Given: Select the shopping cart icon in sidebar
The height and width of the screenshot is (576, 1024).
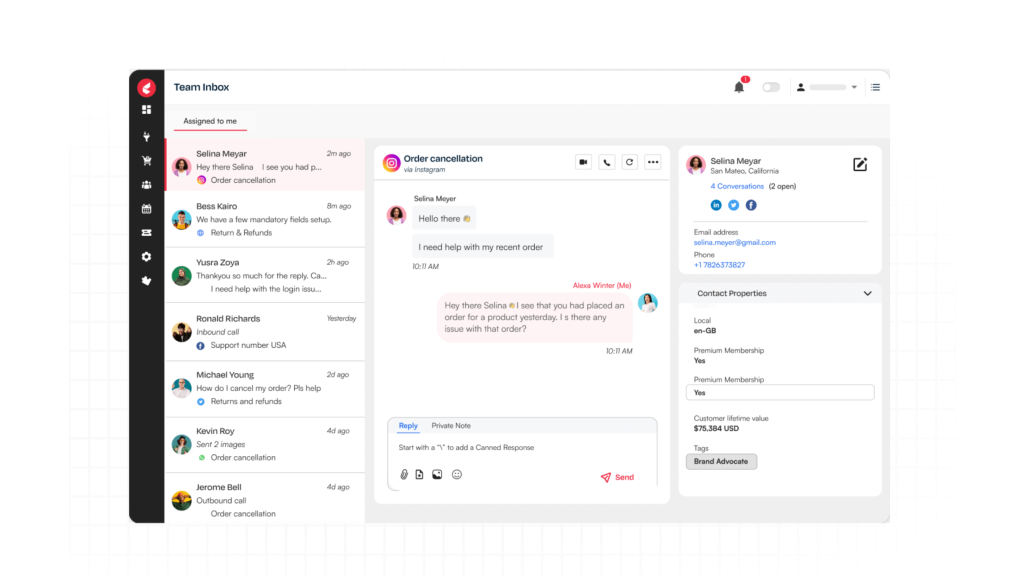Looking at the screenshot, I should point(146,161).
